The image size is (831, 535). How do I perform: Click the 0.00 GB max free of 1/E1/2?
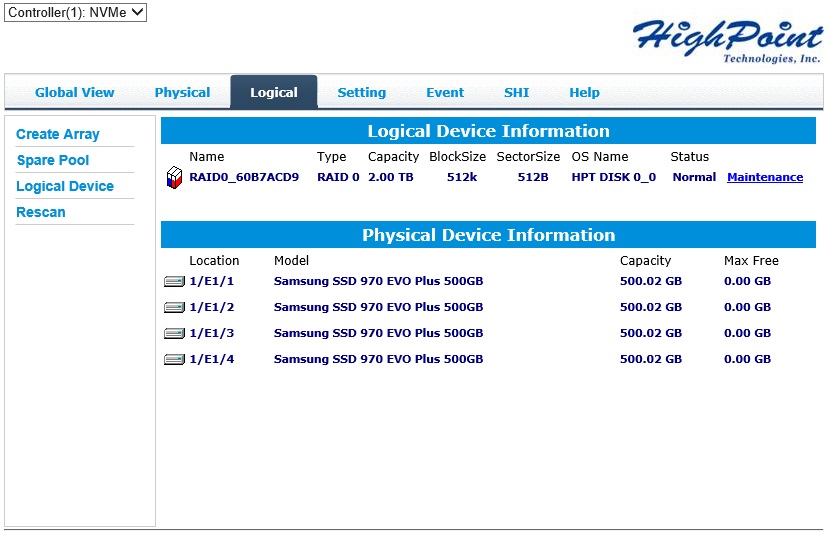(747, 307)
